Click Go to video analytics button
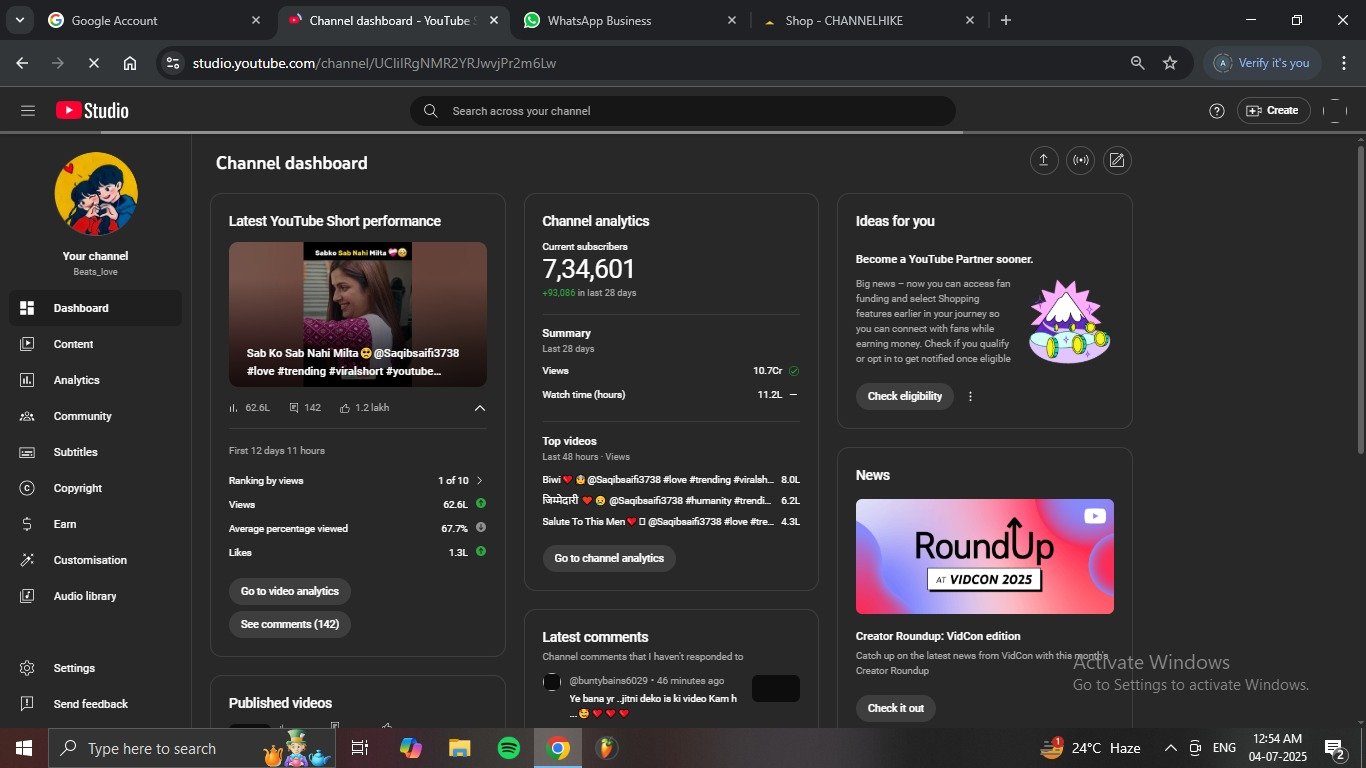Viewport: 1366px width, 768px height. pyautogui.click(x=290, y=591)
